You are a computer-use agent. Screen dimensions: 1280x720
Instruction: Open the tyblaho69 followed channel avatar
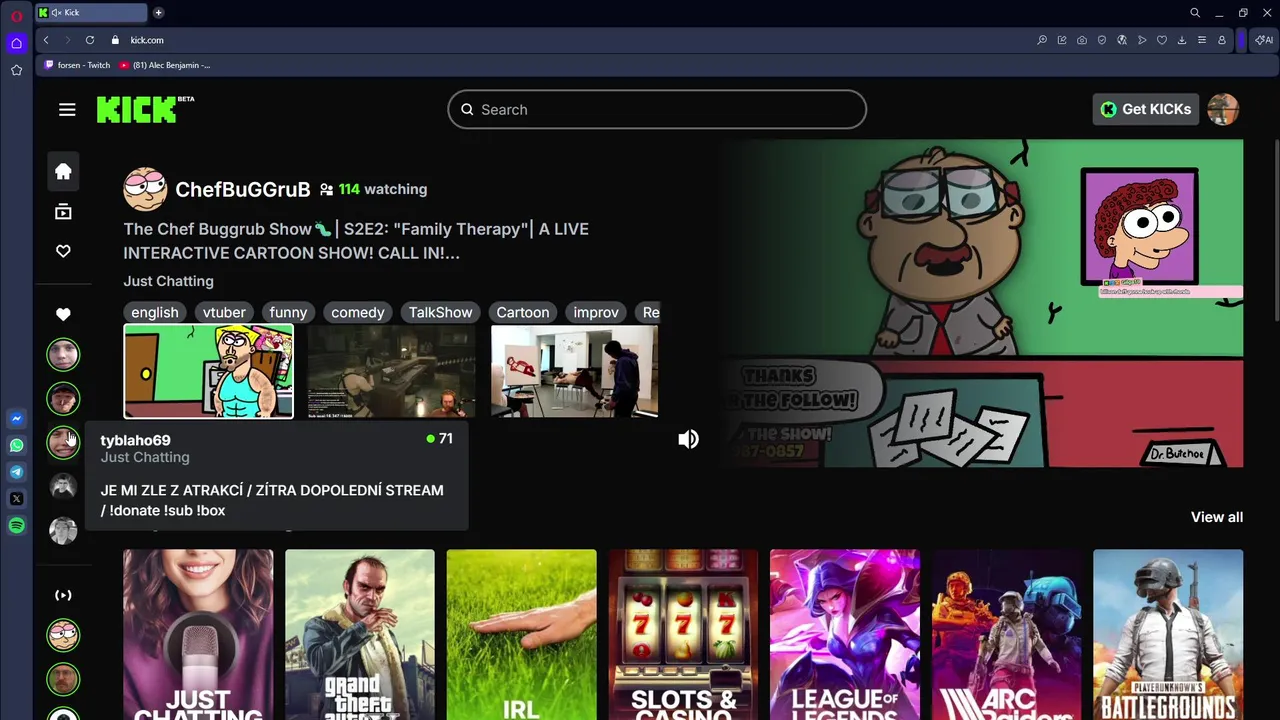coord(63,442)
